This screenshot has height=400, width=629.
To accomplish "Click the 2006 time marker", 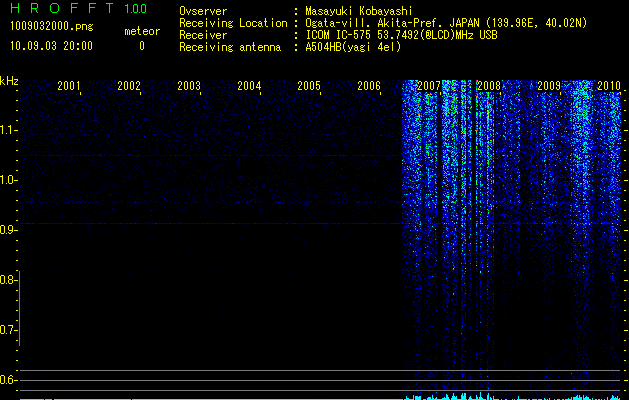I will pyautogui.click(x=369, y=86).
